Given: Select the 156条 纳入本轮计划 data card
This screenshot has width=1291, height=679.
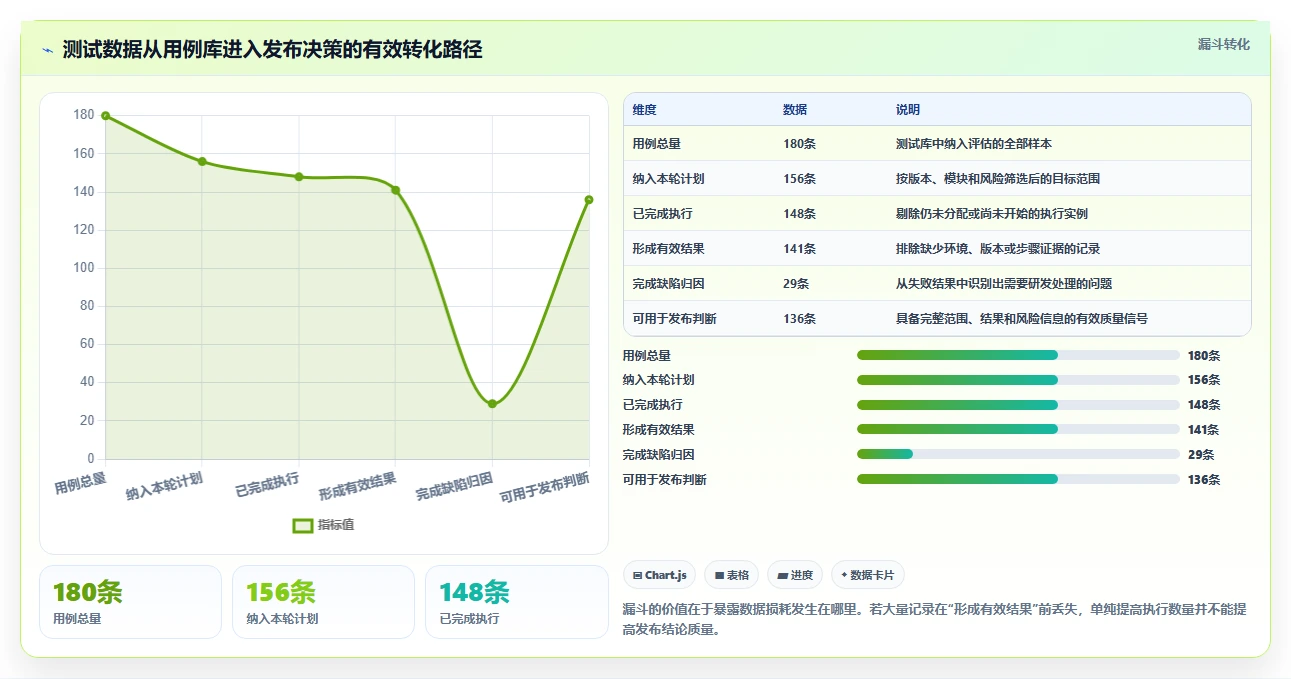Looking at the screenshot, I should pyautogui.click(x=323, y=601).
